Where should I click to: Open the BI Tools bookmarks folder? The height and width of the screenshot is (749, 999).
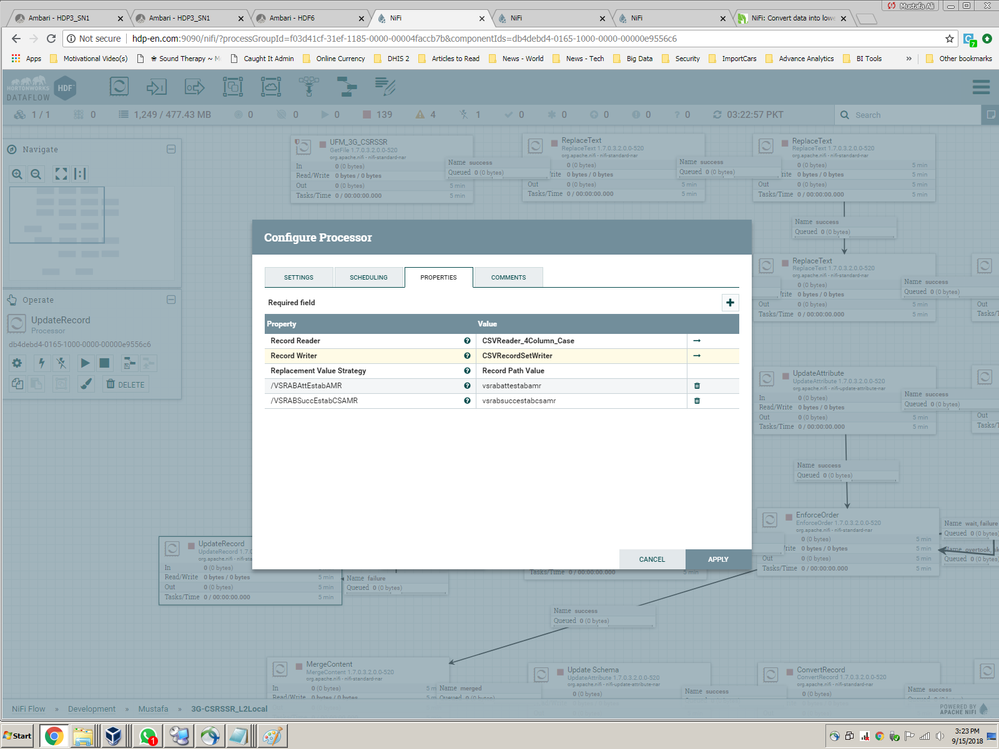coord(862,59)
